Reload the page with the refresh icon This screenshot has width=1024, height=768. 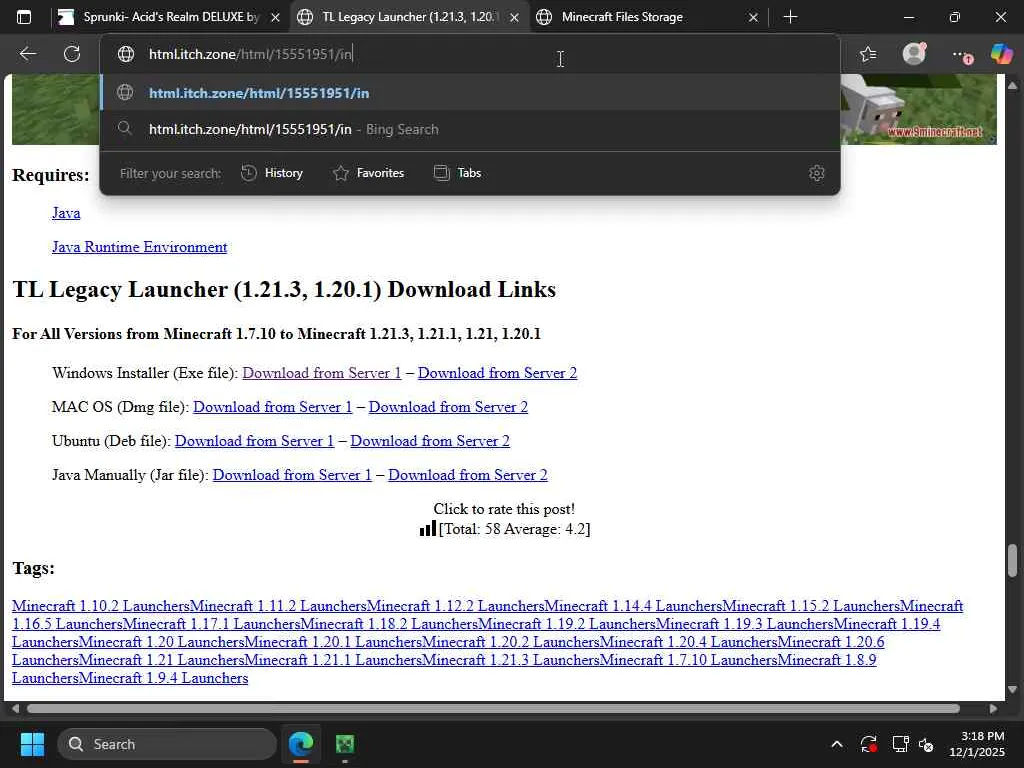coord(72,54)
